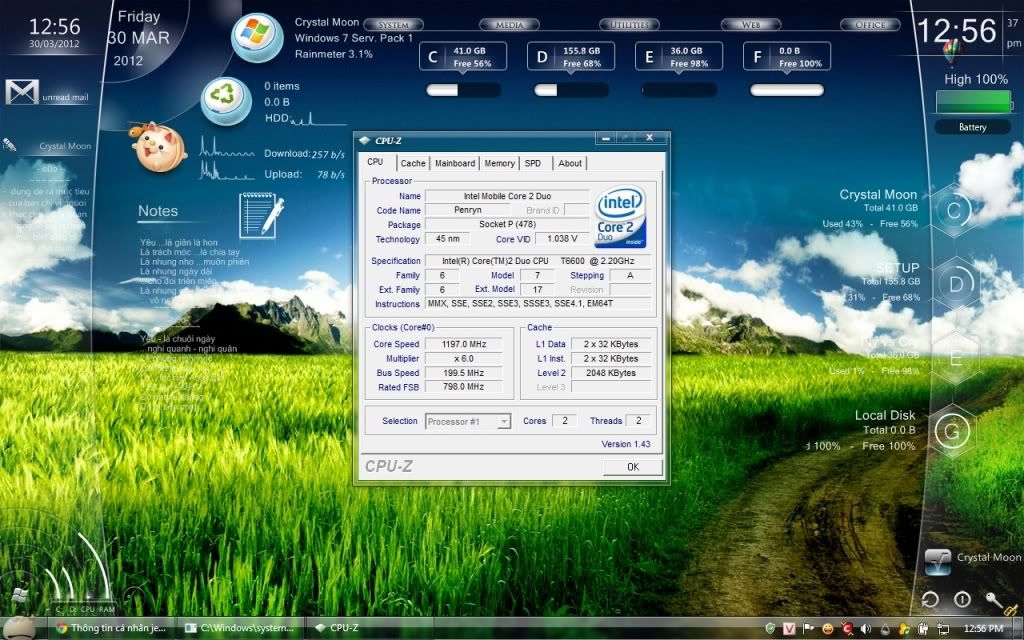
Task: Open the G drive hexagon icon
Action: pyautogui.click(x=952, y=431)
